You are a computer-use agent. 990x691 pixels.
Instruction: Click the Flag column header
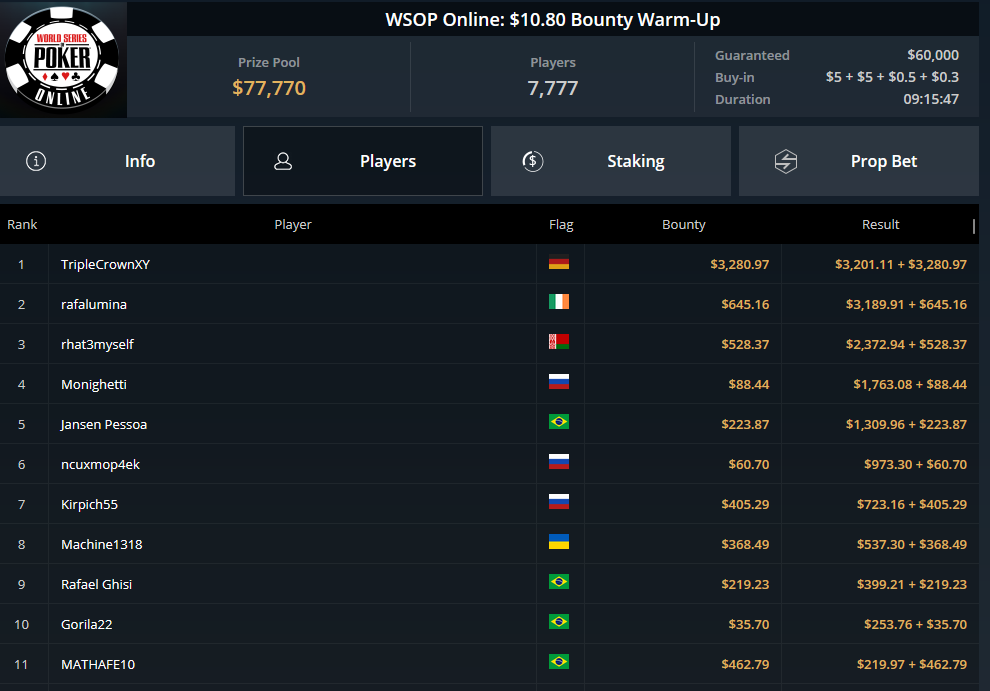pos(561,225)
